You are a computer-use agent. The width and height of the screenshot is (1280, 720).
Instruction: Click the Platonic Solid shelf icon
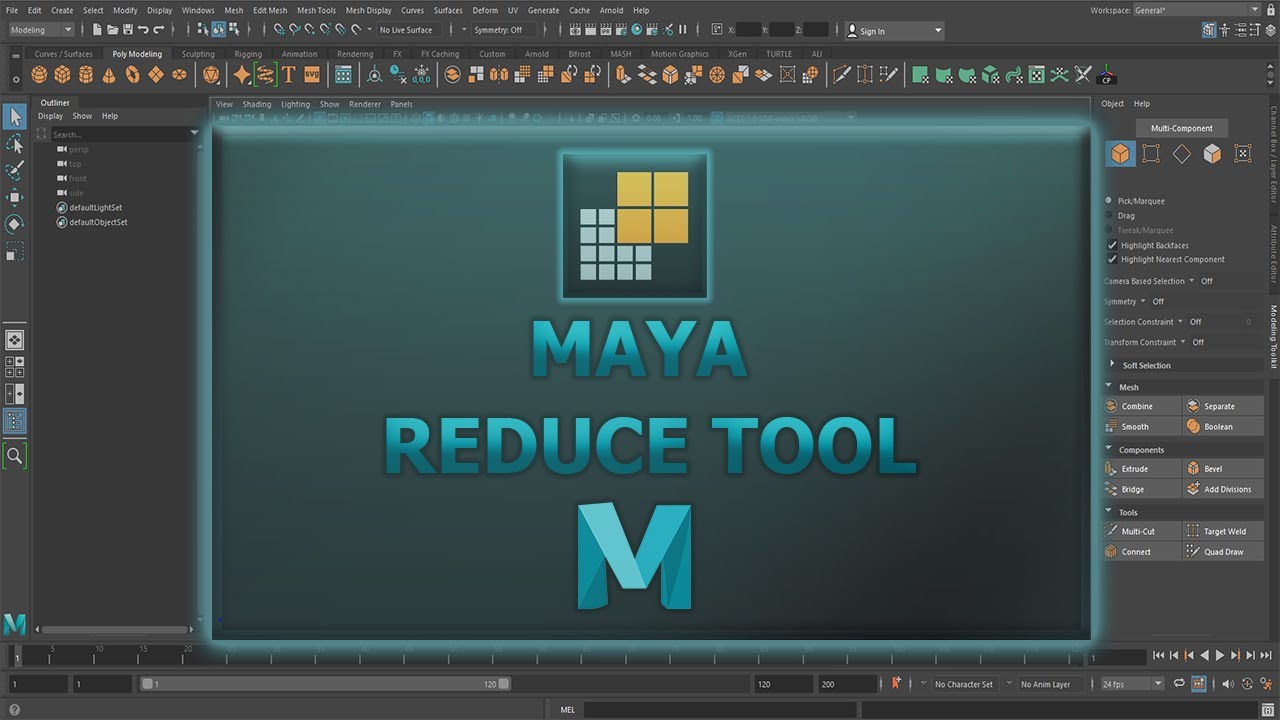pos(211,74)
